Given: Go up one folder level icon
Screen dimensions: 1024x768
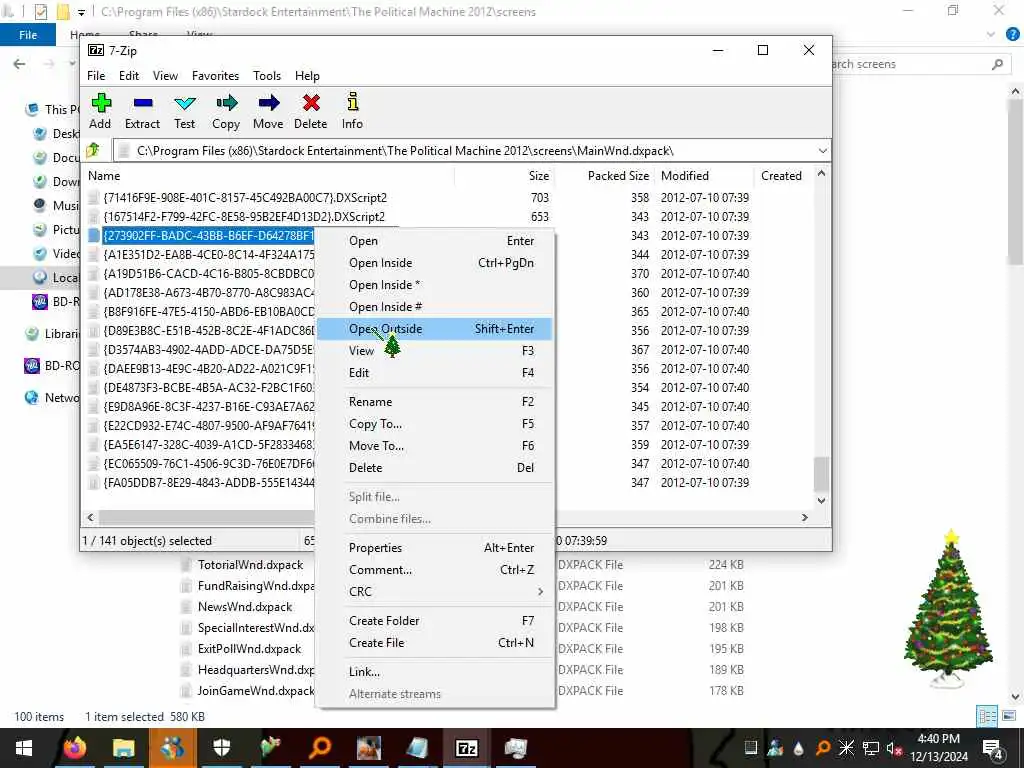Looking at the screenshot, I should (93, 150).
